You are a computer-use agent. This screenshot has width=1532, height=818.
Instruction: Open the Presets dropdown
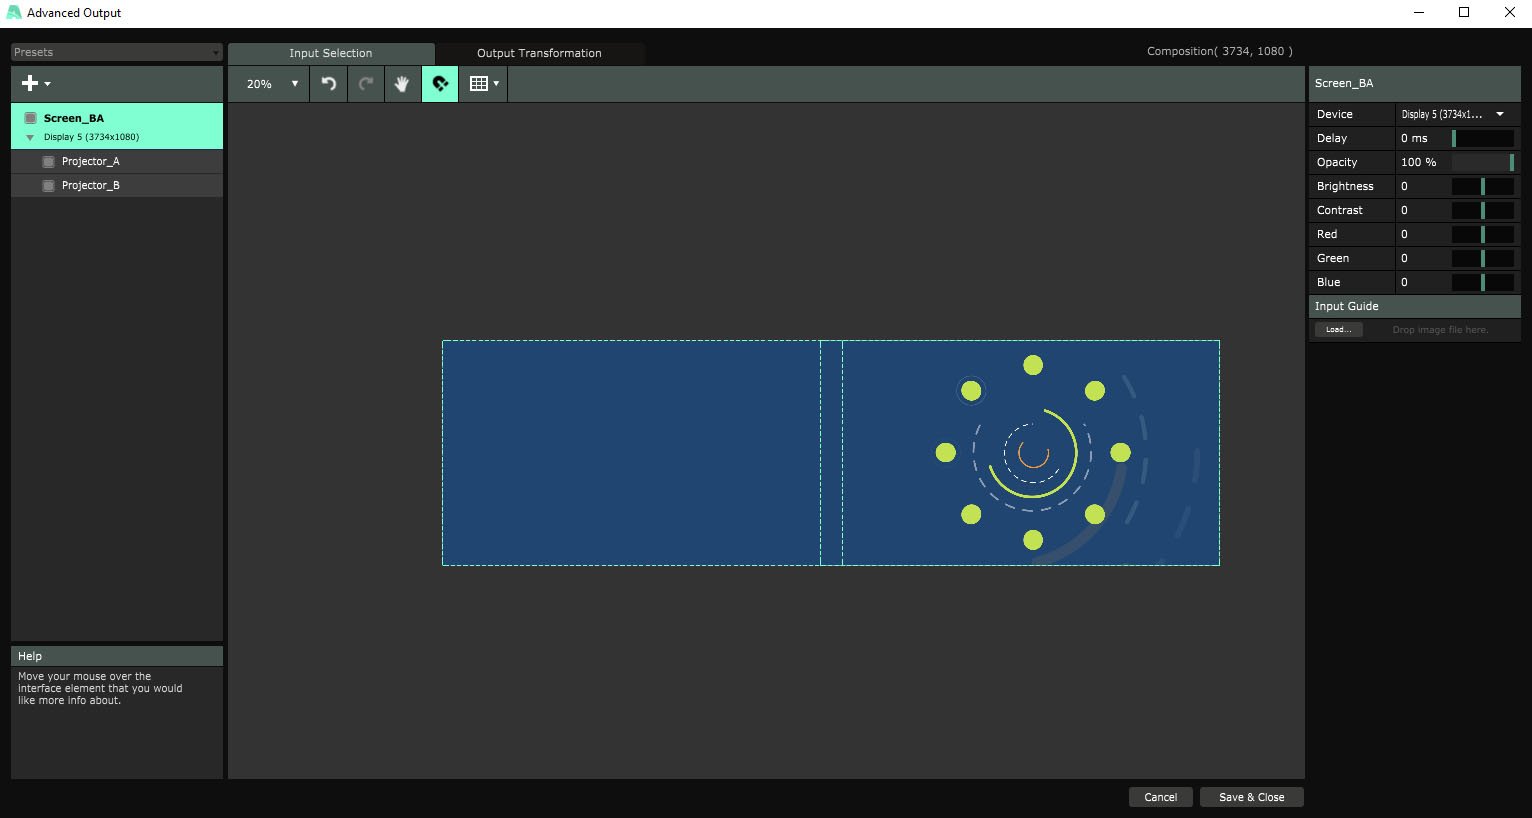116,52
